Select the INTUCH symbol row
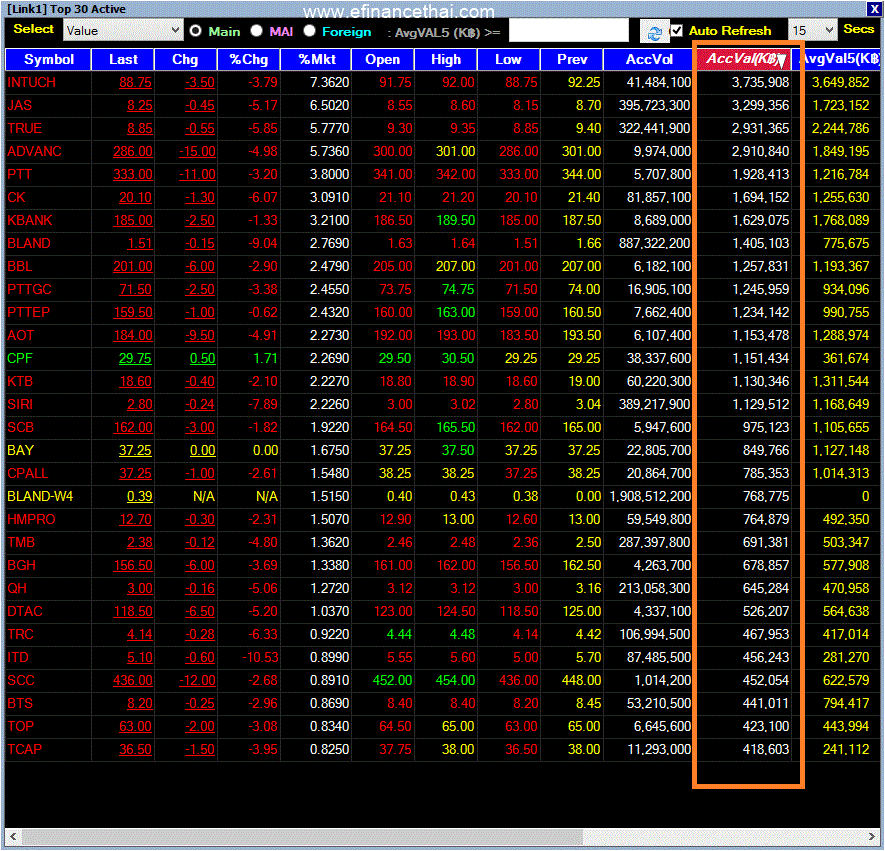The image size is (885, 851). pyautogui.click(x=442, y=82)
